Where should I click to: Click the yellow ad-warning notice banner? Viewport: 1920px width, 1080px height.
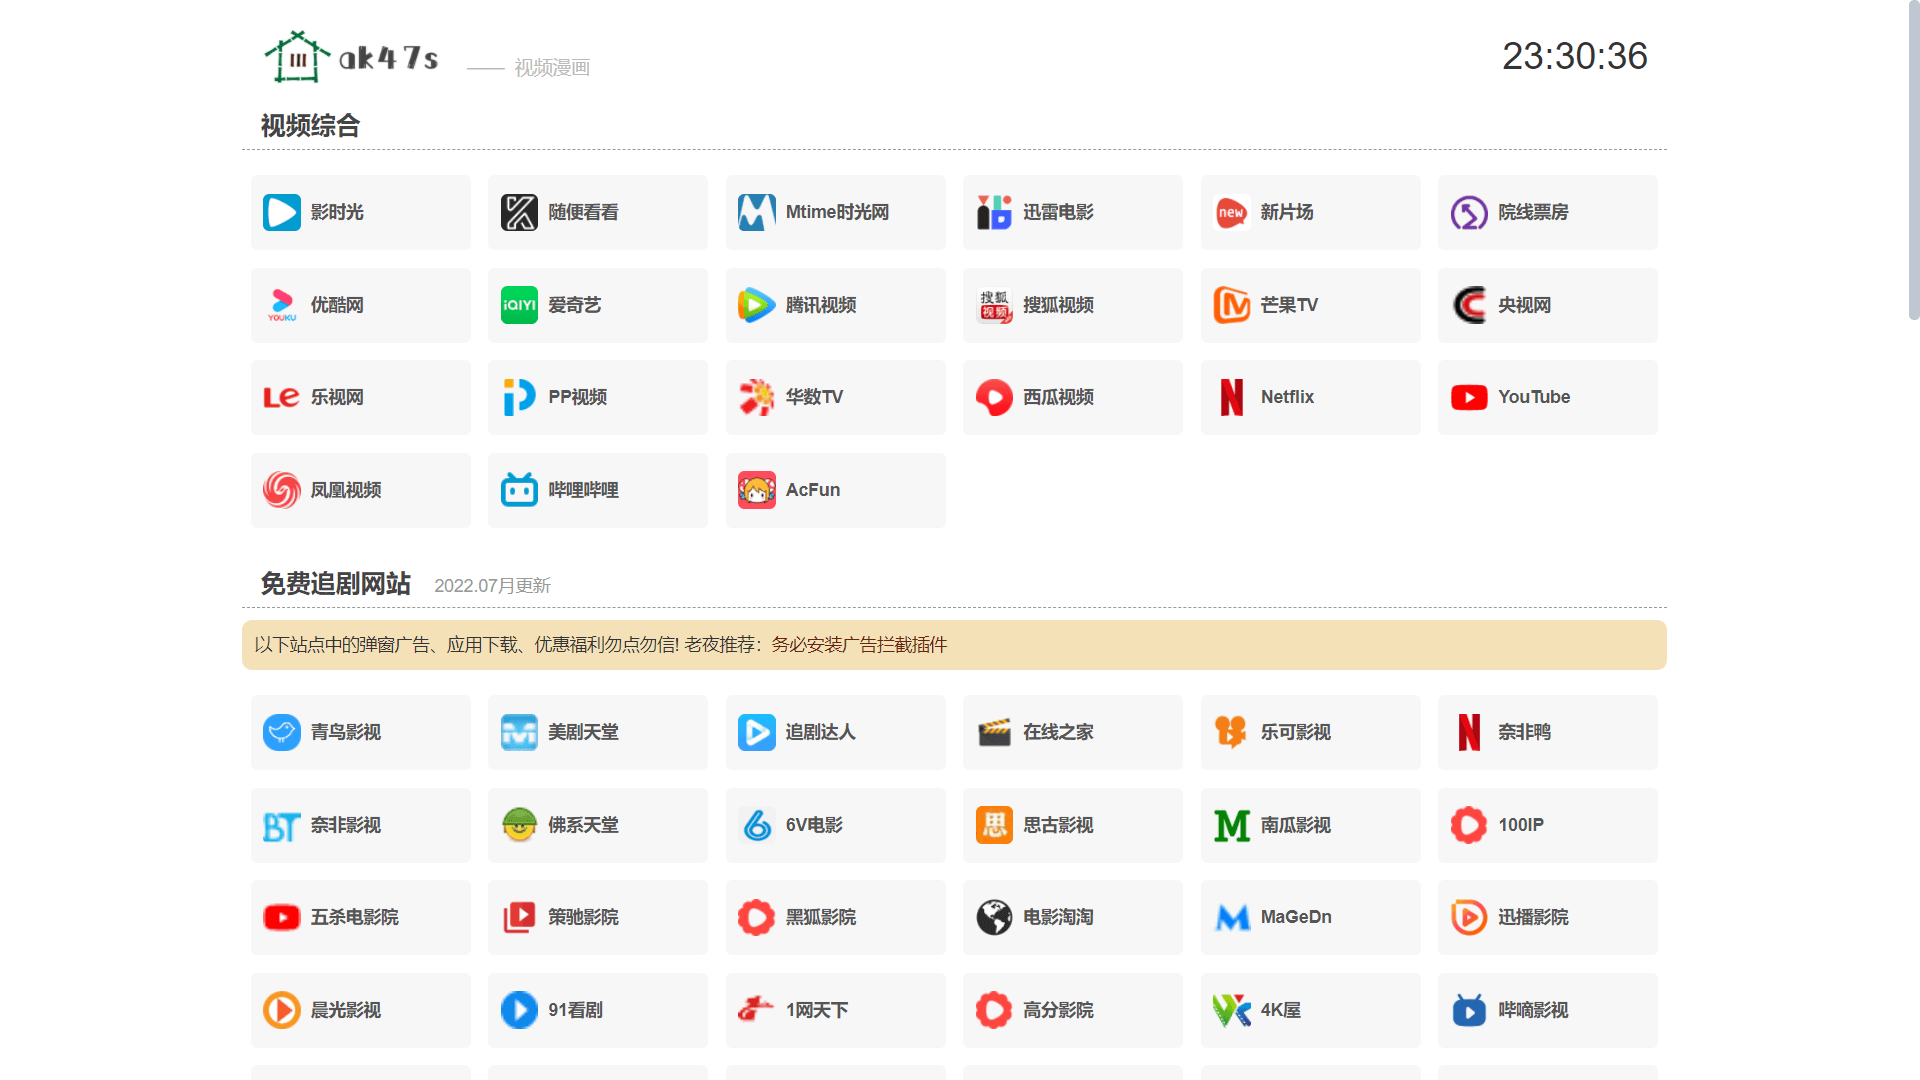click(953, 645)
